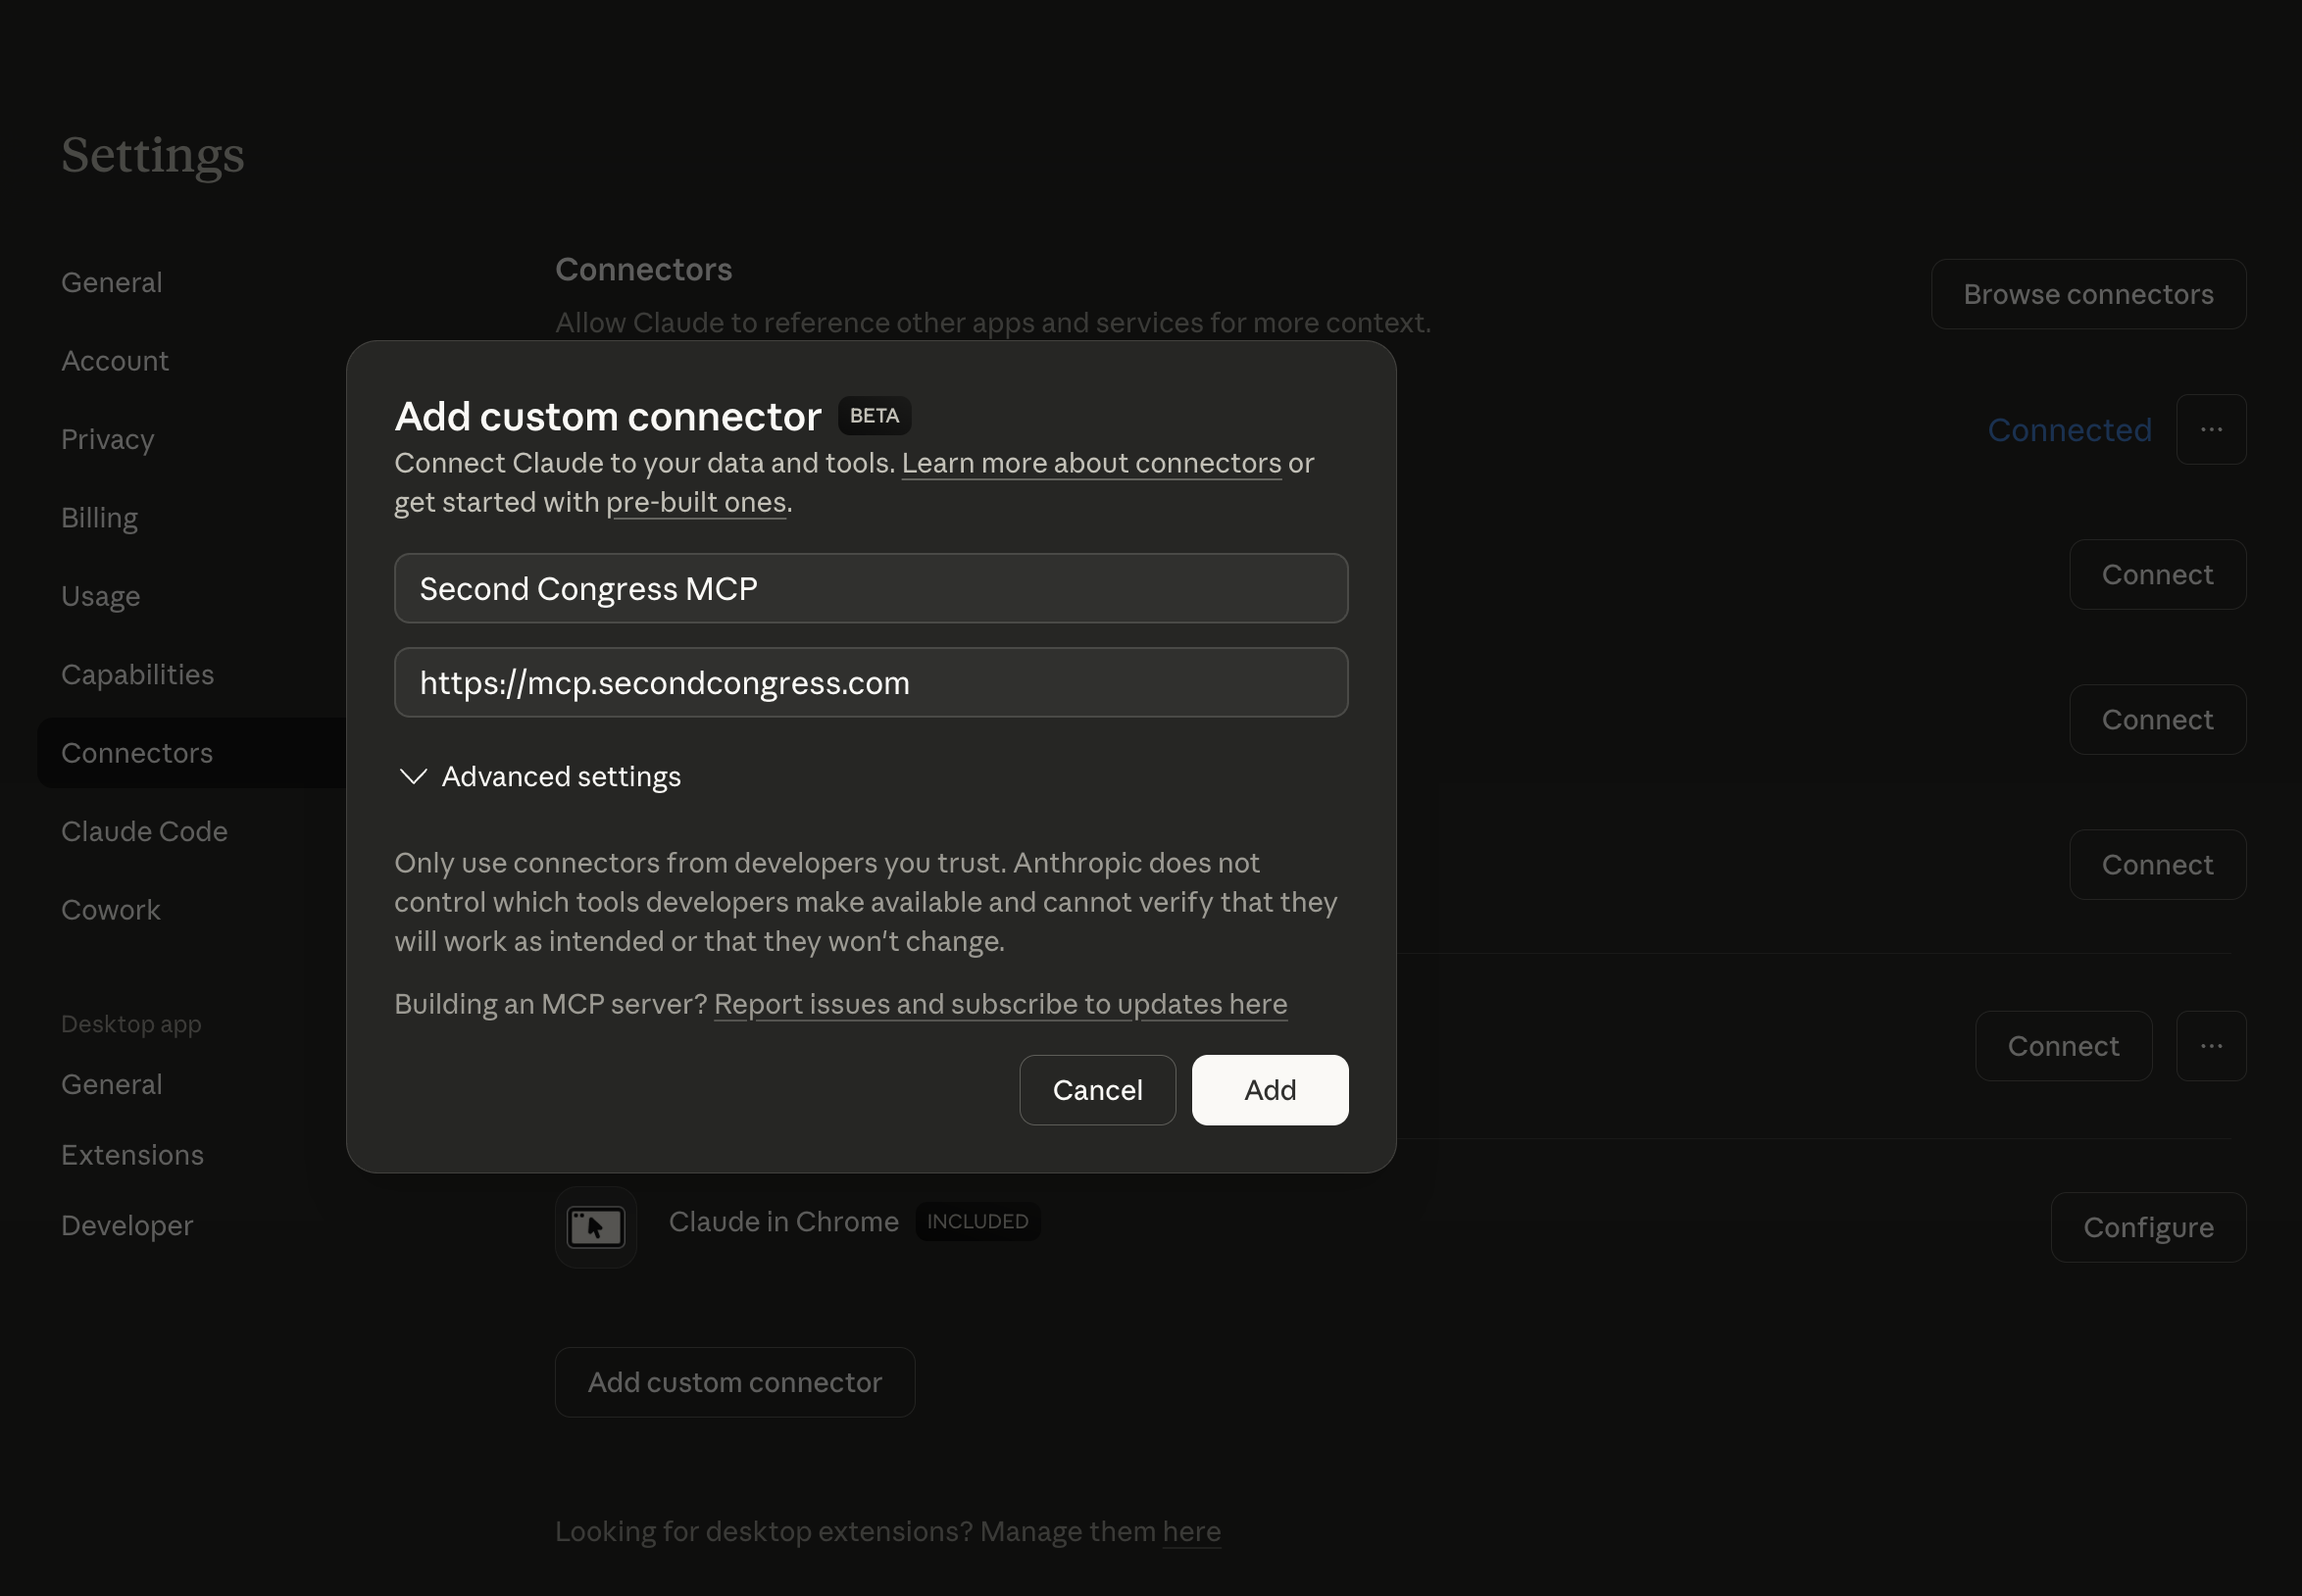Screen dimensions: 2302x1596
Task: Click the Connected status label
Action: click(2069, 430)
